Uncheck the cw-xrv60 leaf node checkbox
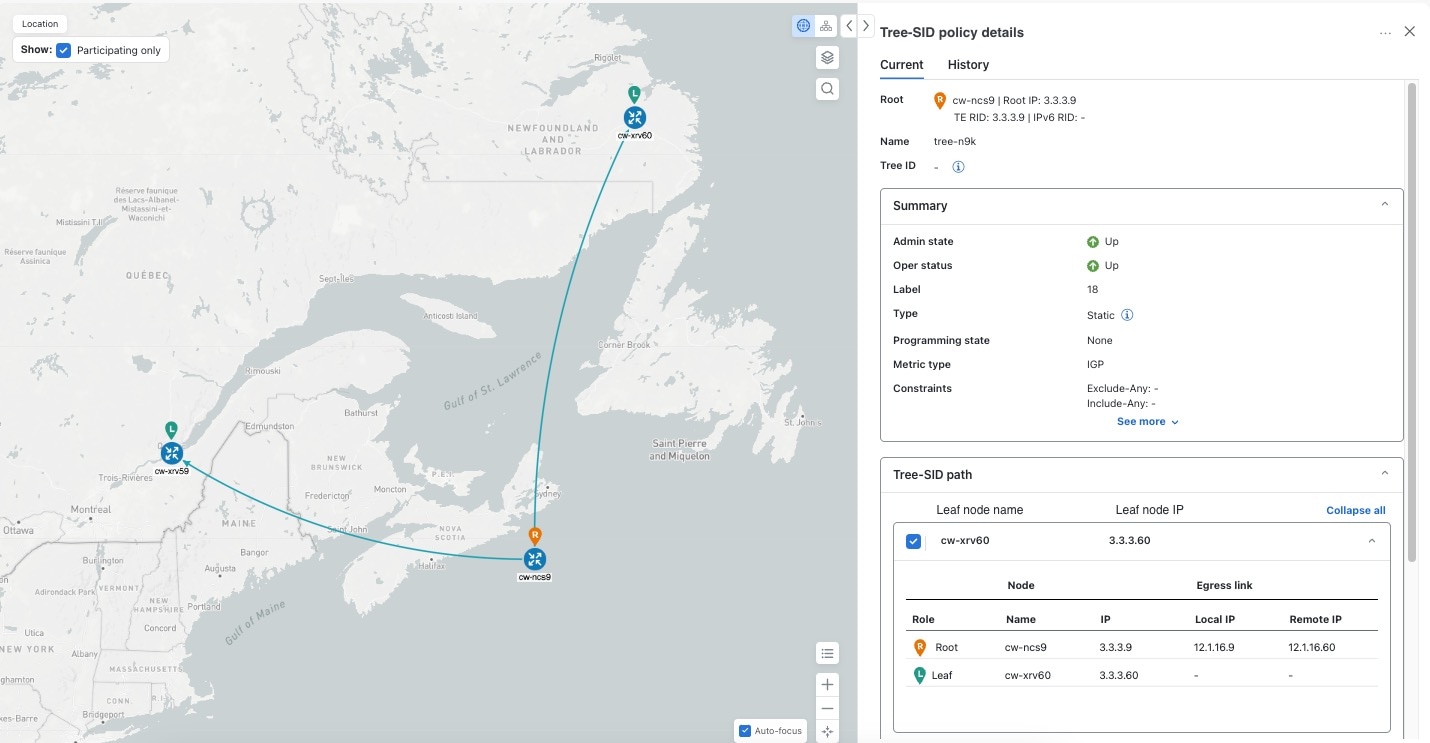Image resolution: width=1430 pixels, height=743 pixels. 913,541
